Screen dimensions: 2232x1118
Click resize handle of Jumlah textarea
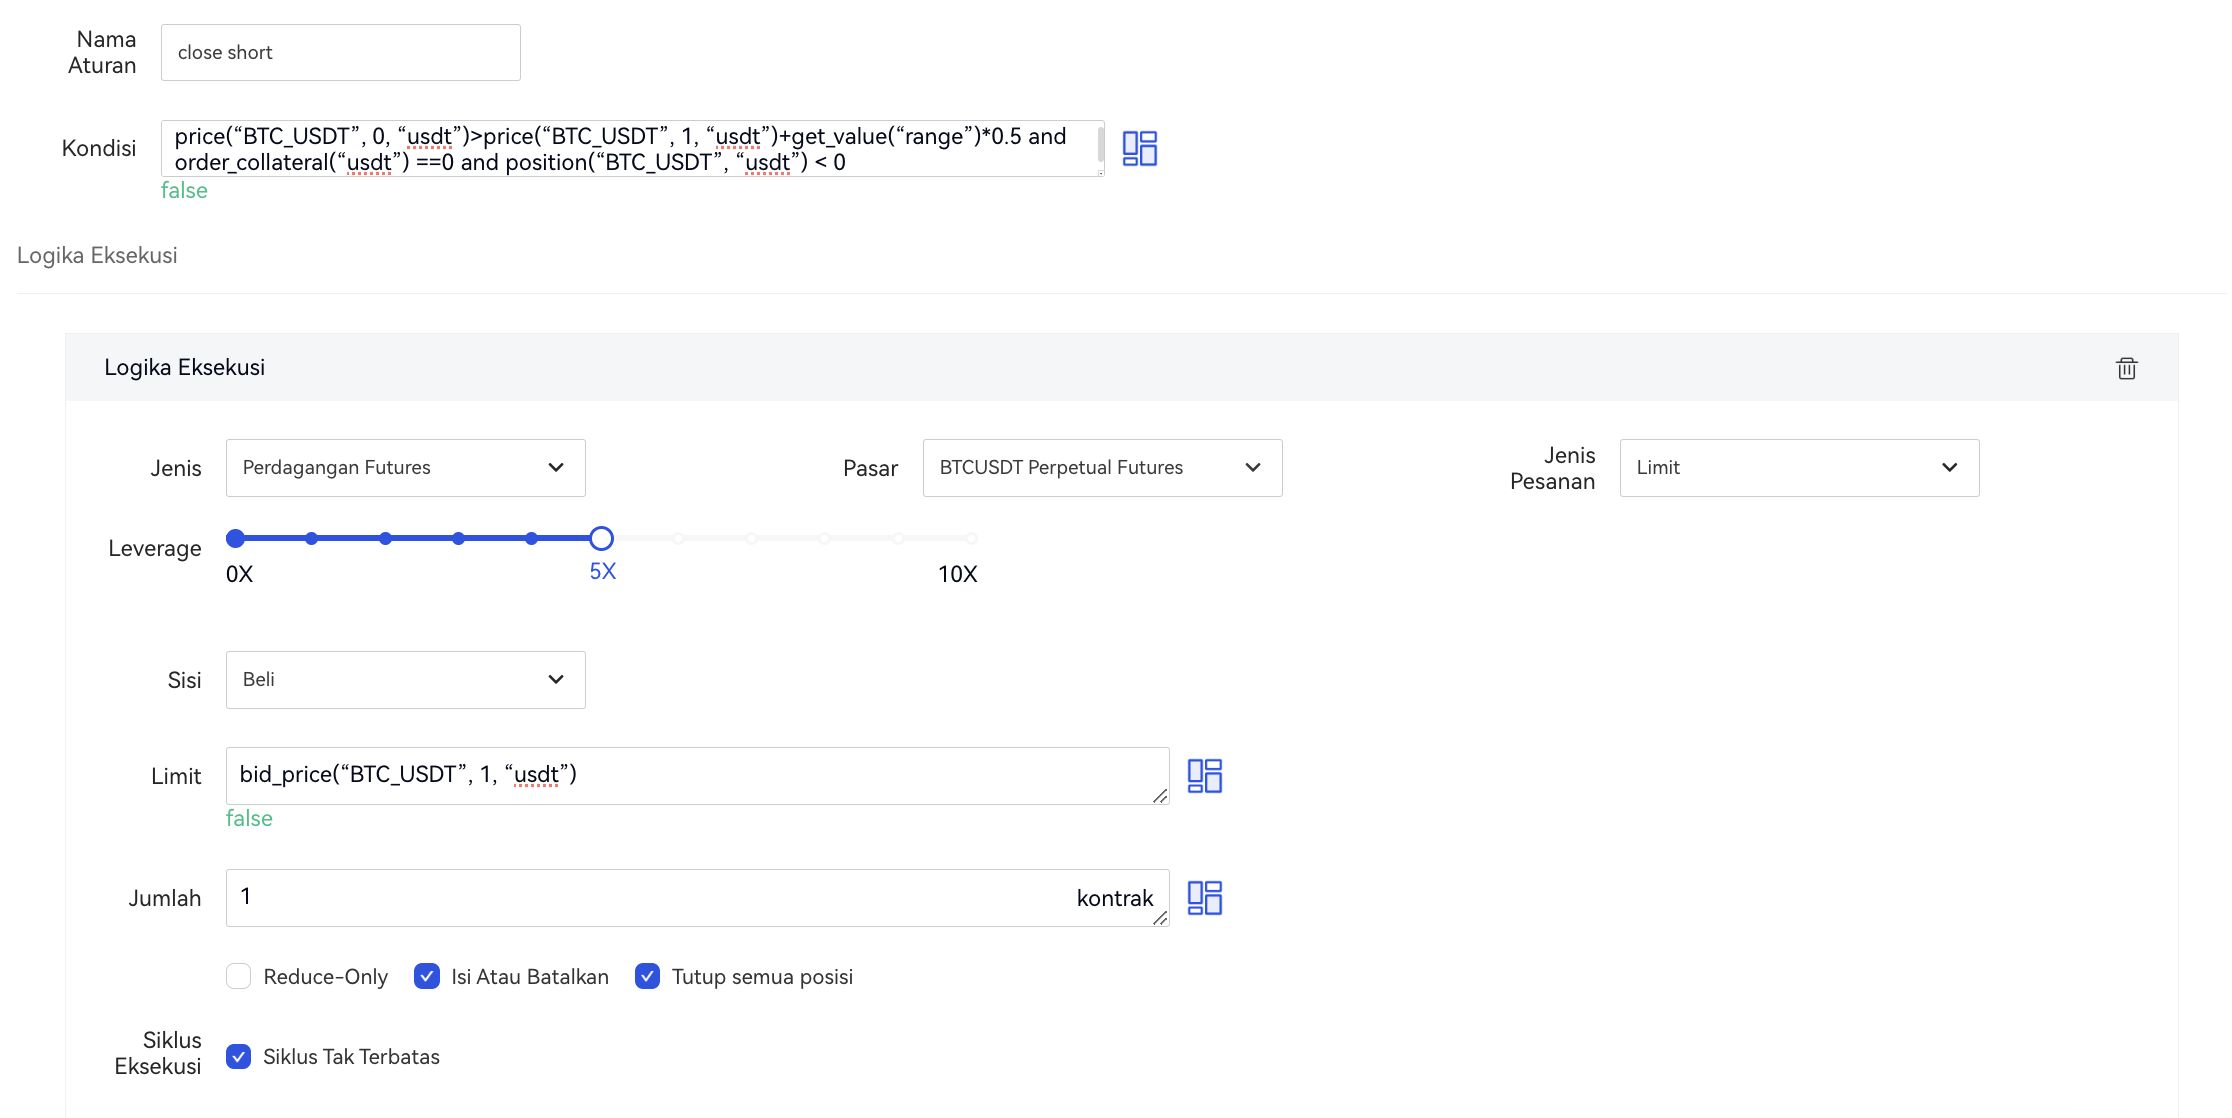[1160, 918]
